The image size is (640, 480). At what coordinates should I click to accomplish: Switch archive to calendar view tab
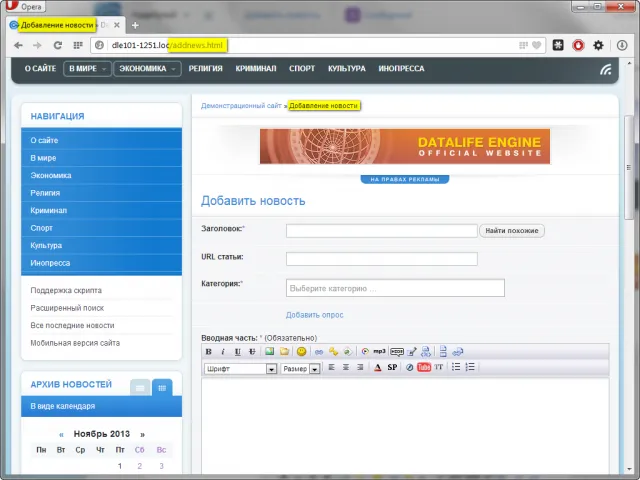coord(162,388)
